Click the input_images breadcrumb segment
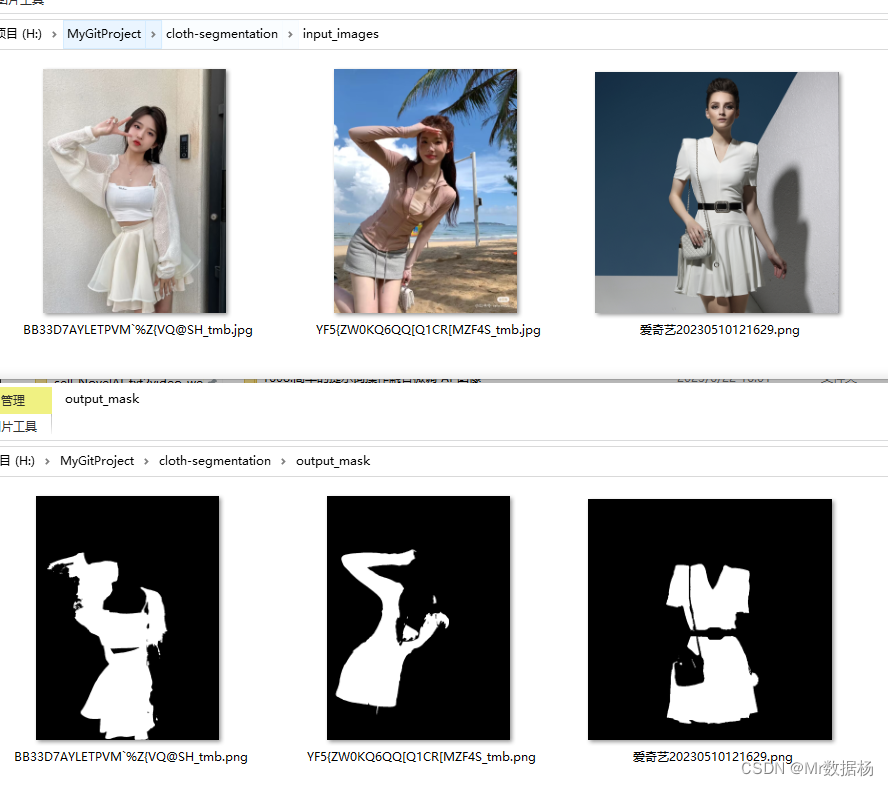888x786 pixels. coord(340,33)
